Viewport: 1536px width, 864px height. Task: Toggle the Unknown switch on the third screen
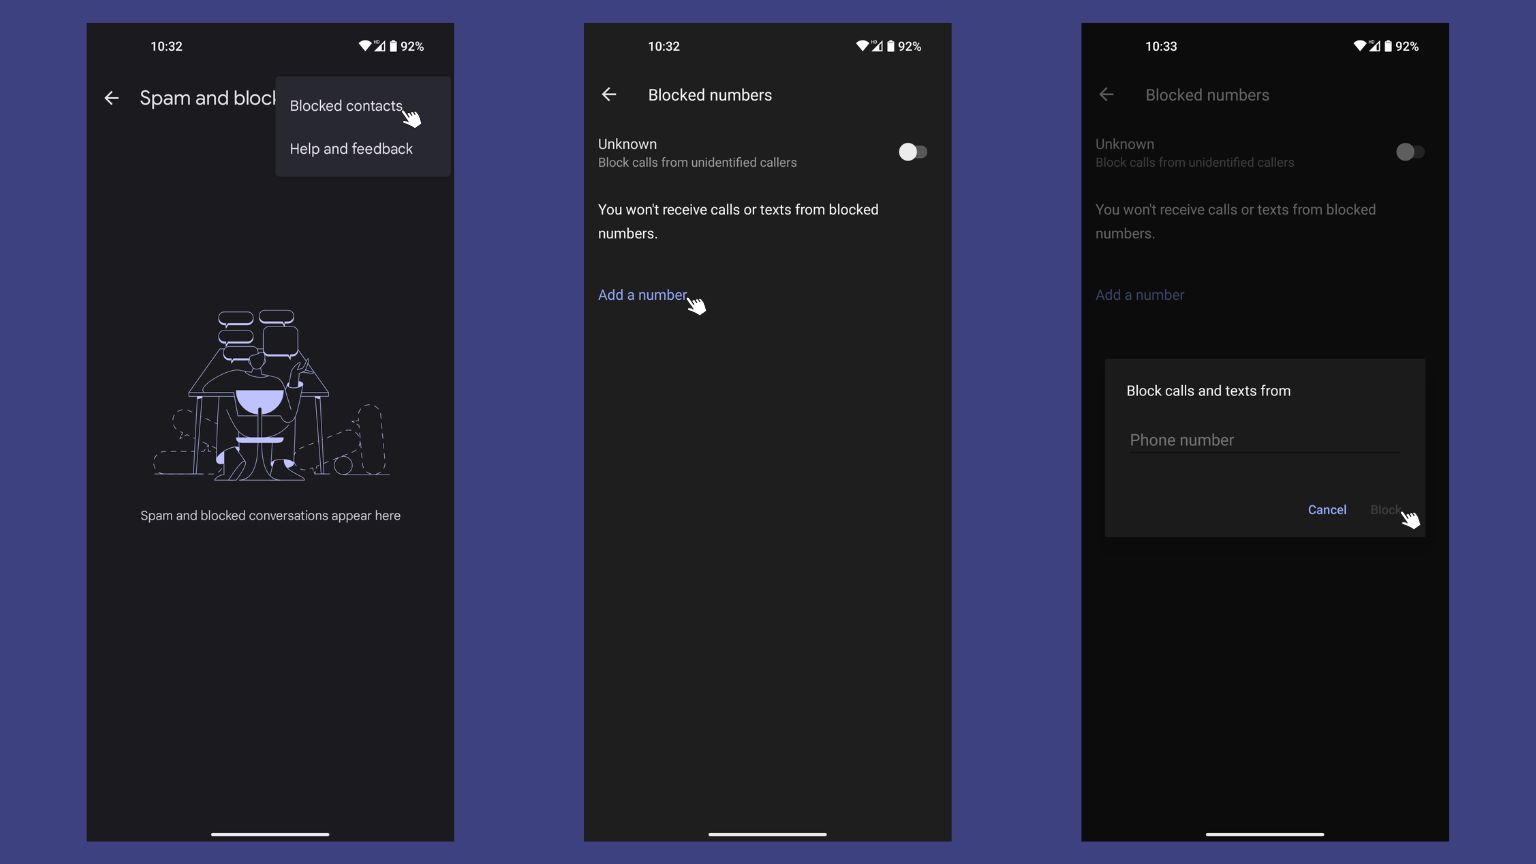(1409, 151)
